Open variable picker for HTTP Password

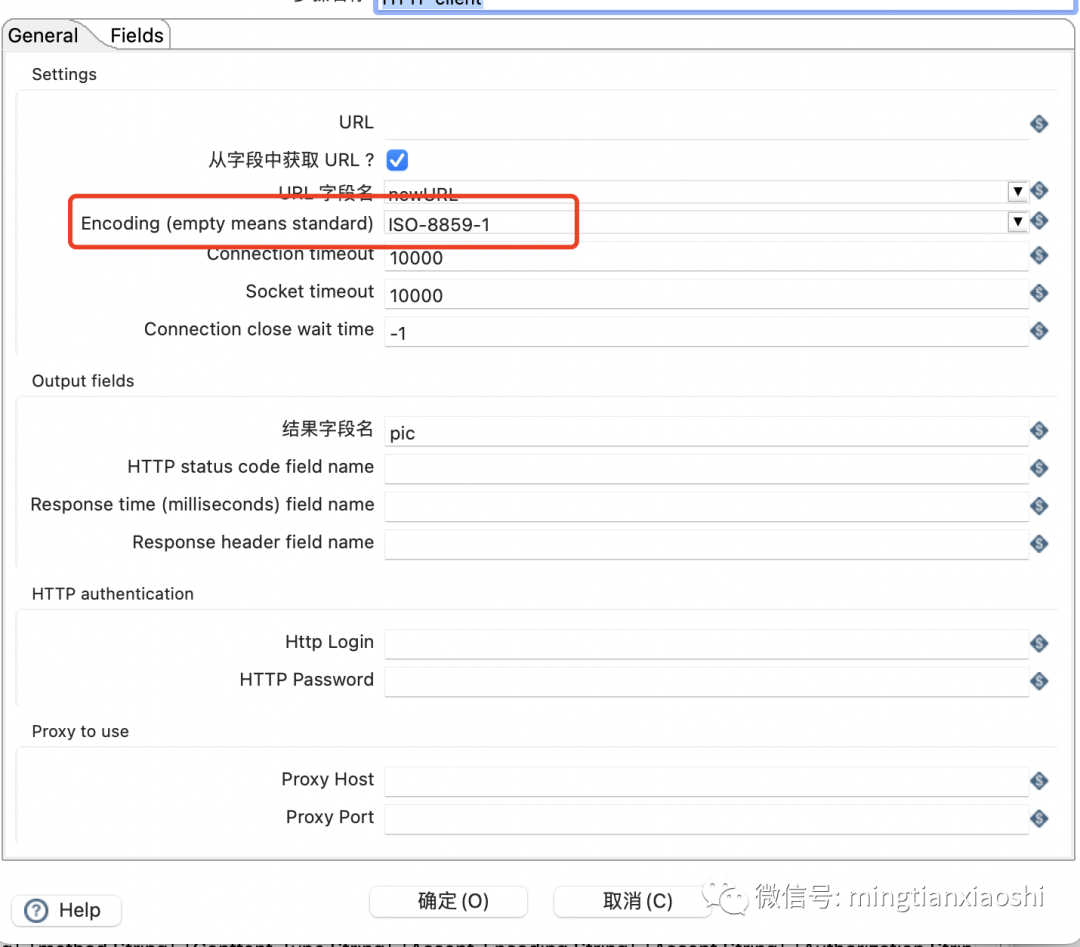point(1039,680)
